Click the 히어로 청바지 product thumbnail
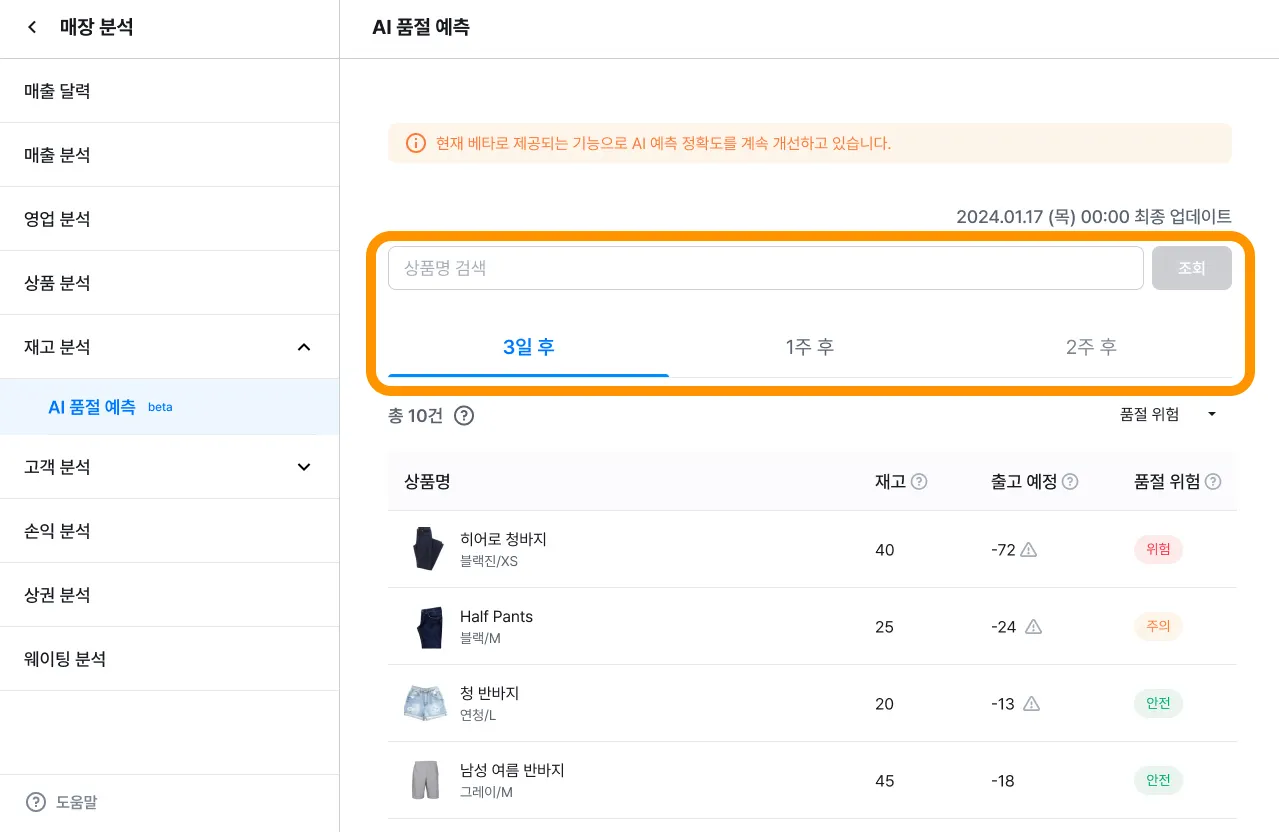 coord(427,549)
